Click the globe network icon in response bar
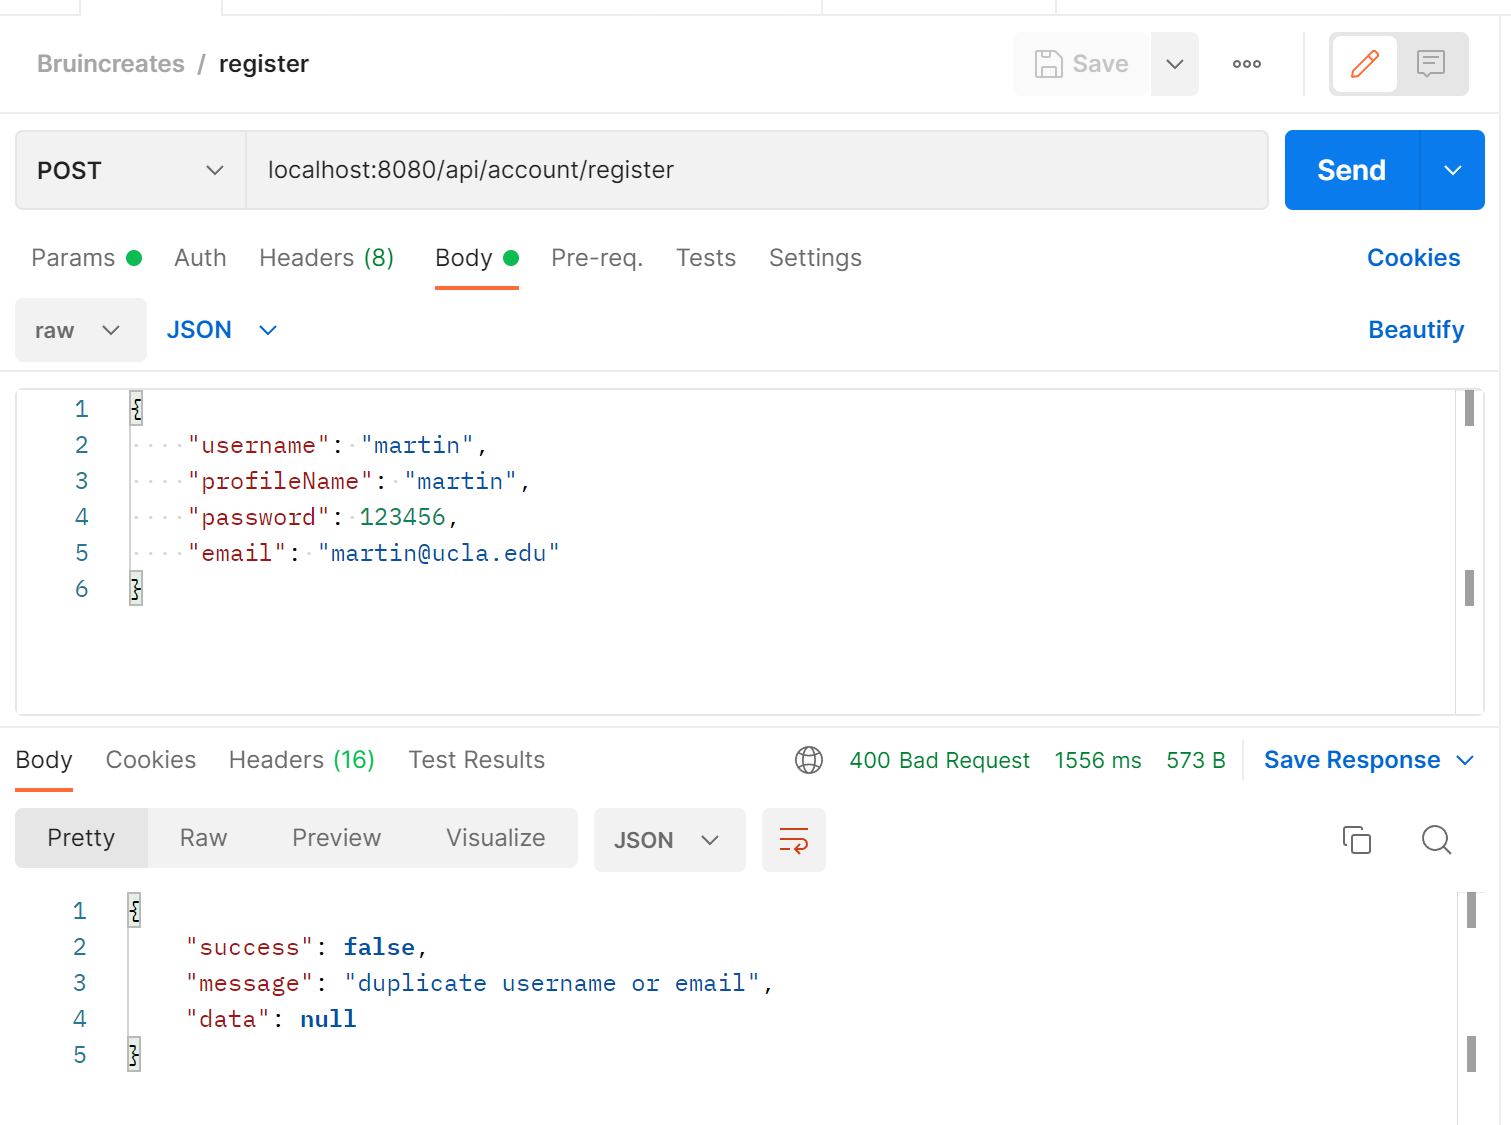1511x1125 pixels. (808, 760)
